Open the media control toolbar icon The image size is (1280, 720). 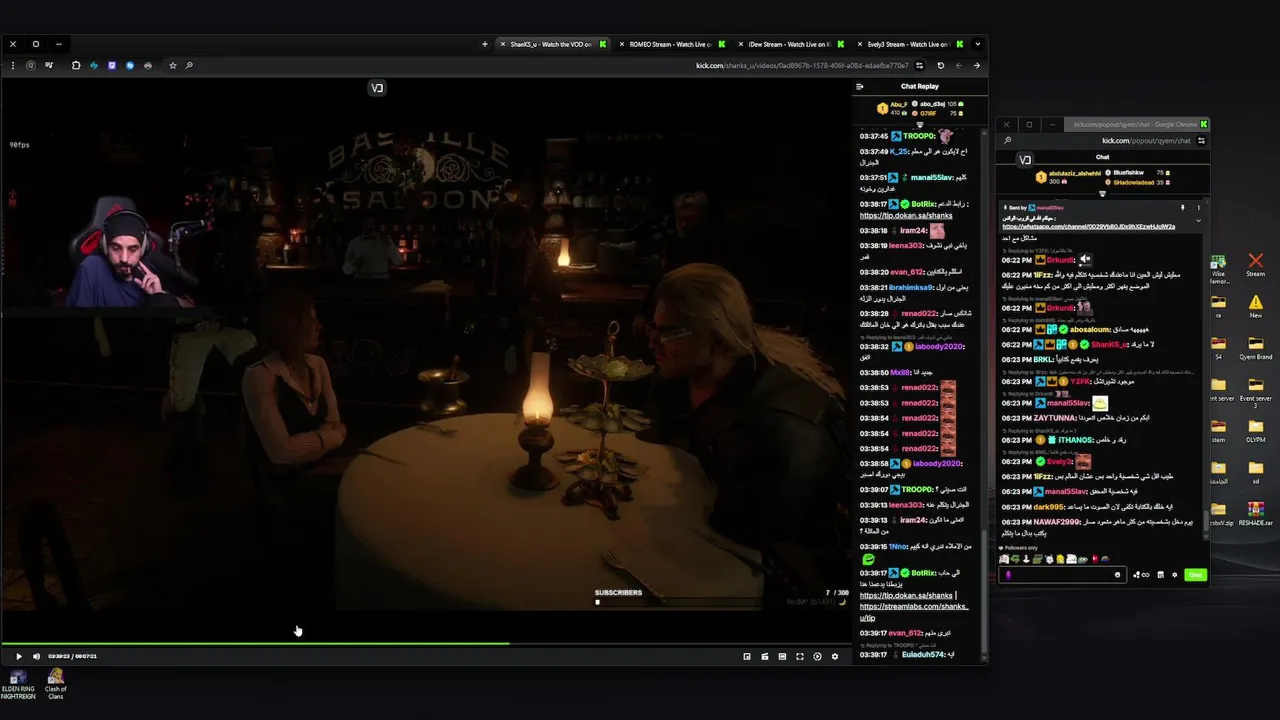48,66
